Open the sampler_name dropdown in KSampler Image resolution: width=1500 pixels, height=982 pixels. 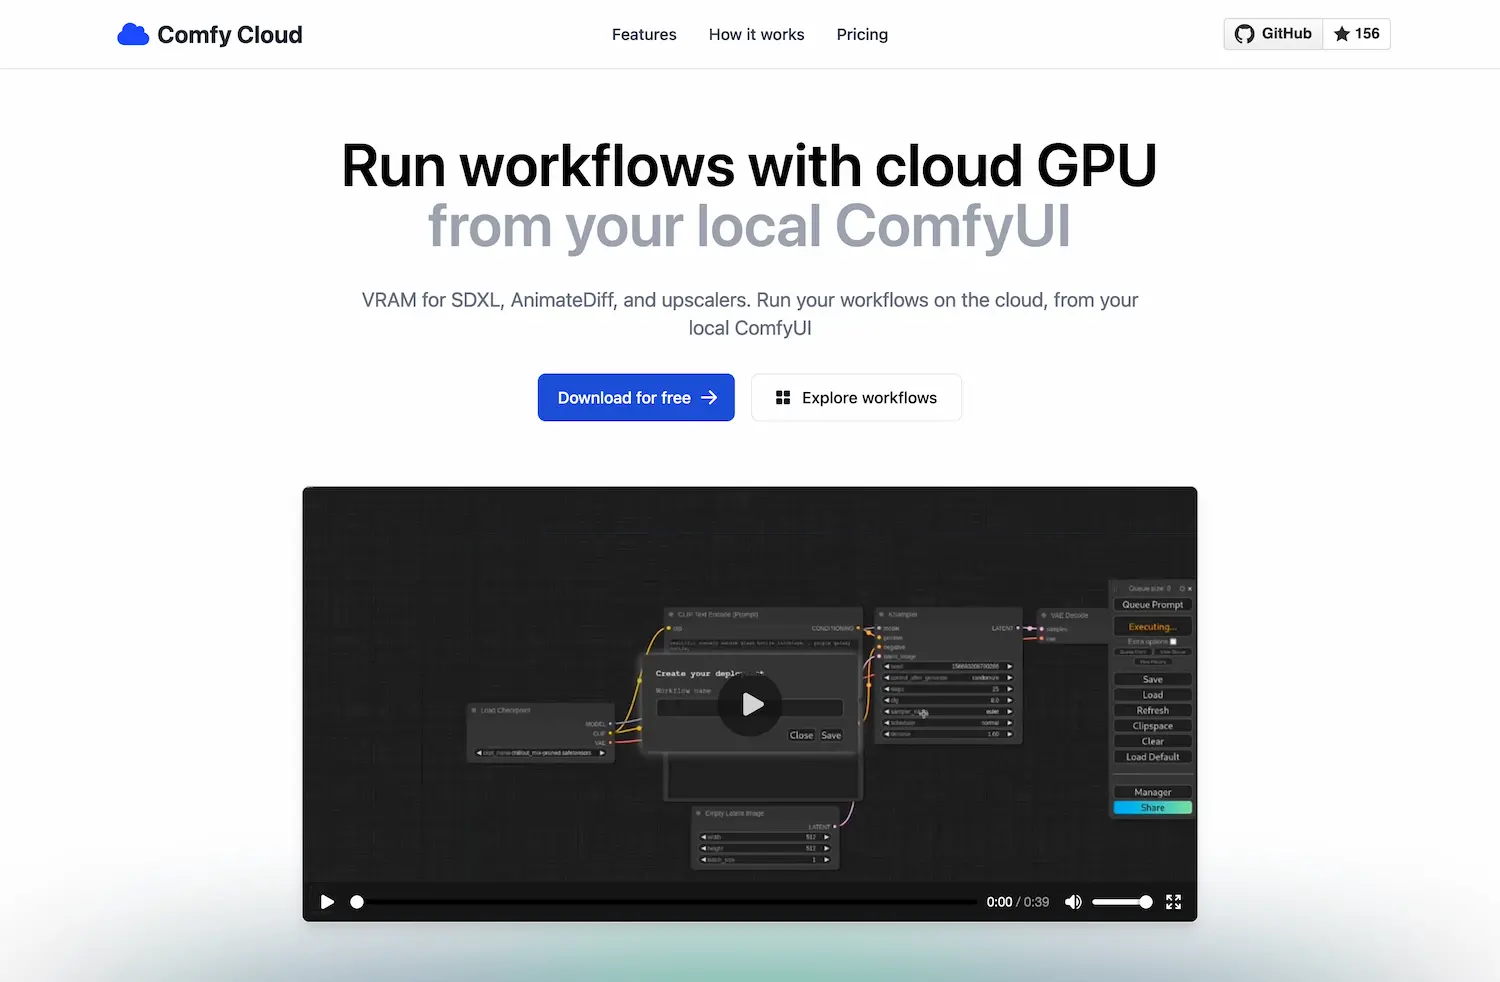click(x=948, y=711)
